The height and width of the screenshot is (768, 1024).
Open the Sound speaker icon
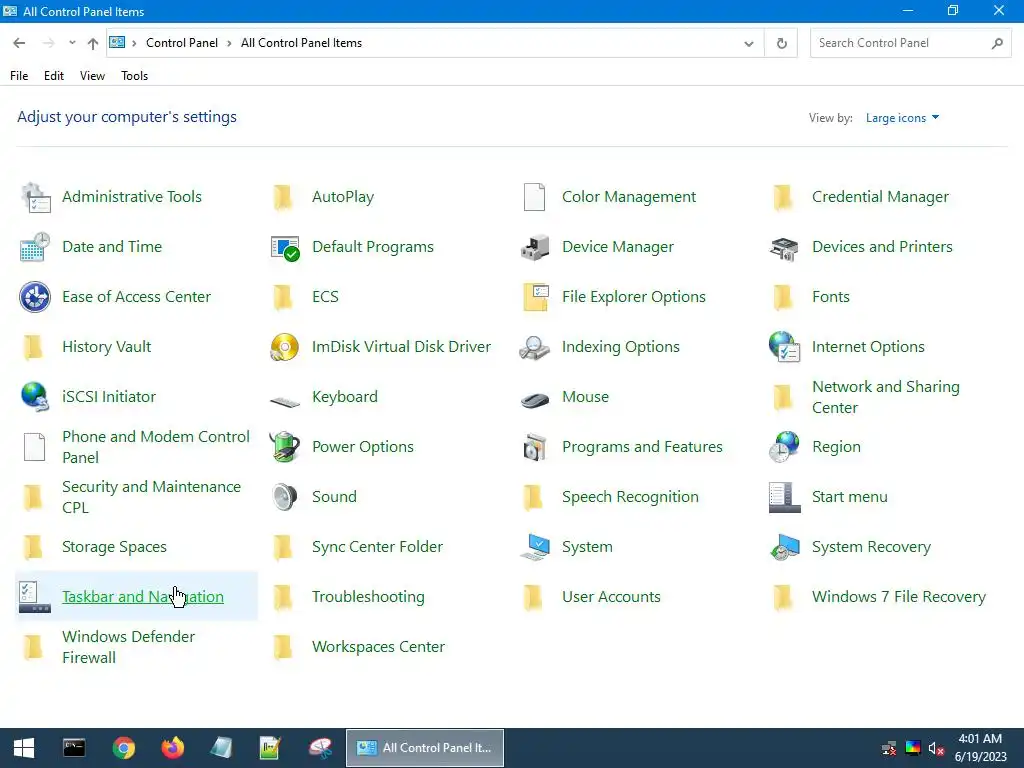click(285, 497)
